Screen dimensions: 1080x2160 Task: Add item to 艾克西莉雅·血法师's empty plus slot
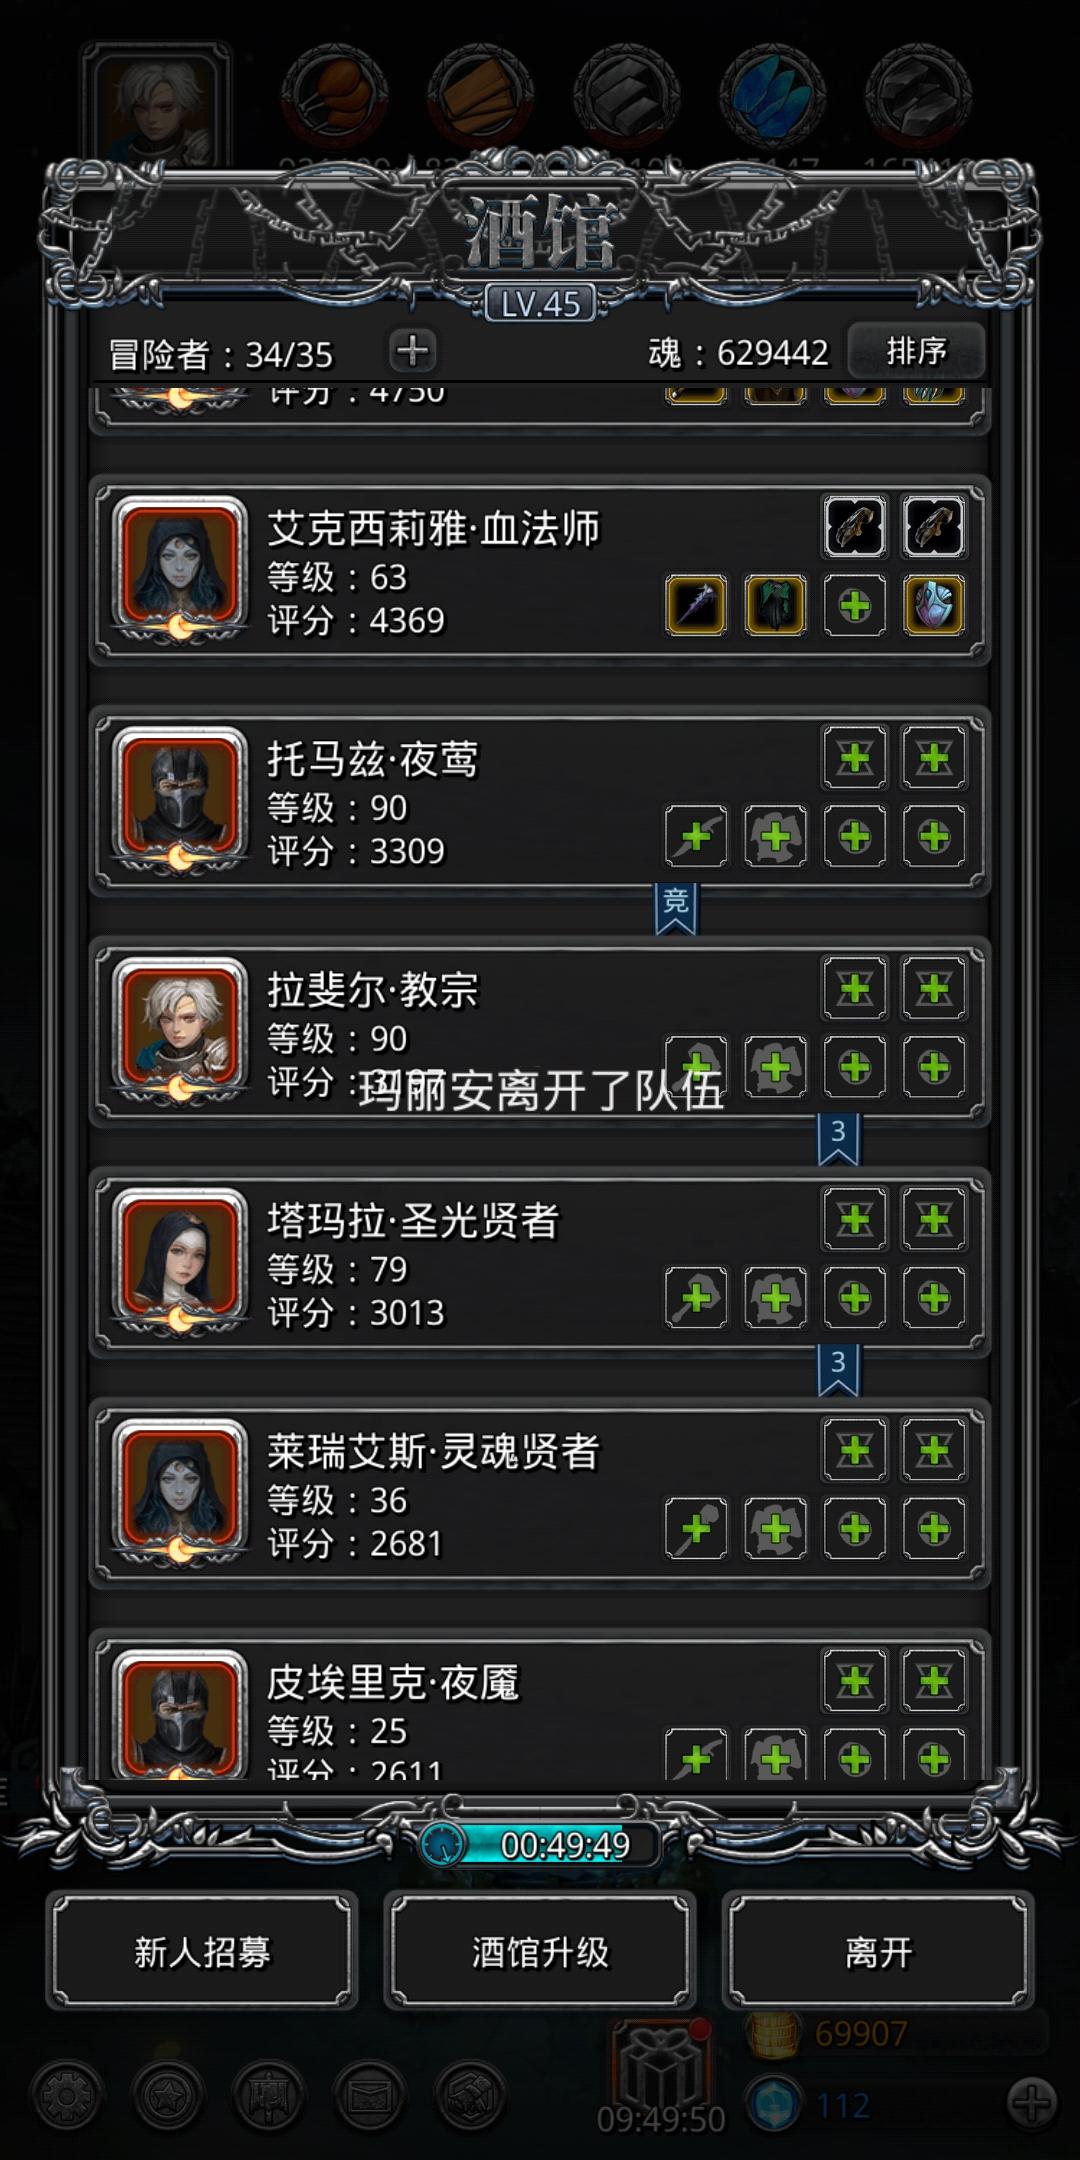click(x=855, y=605)
